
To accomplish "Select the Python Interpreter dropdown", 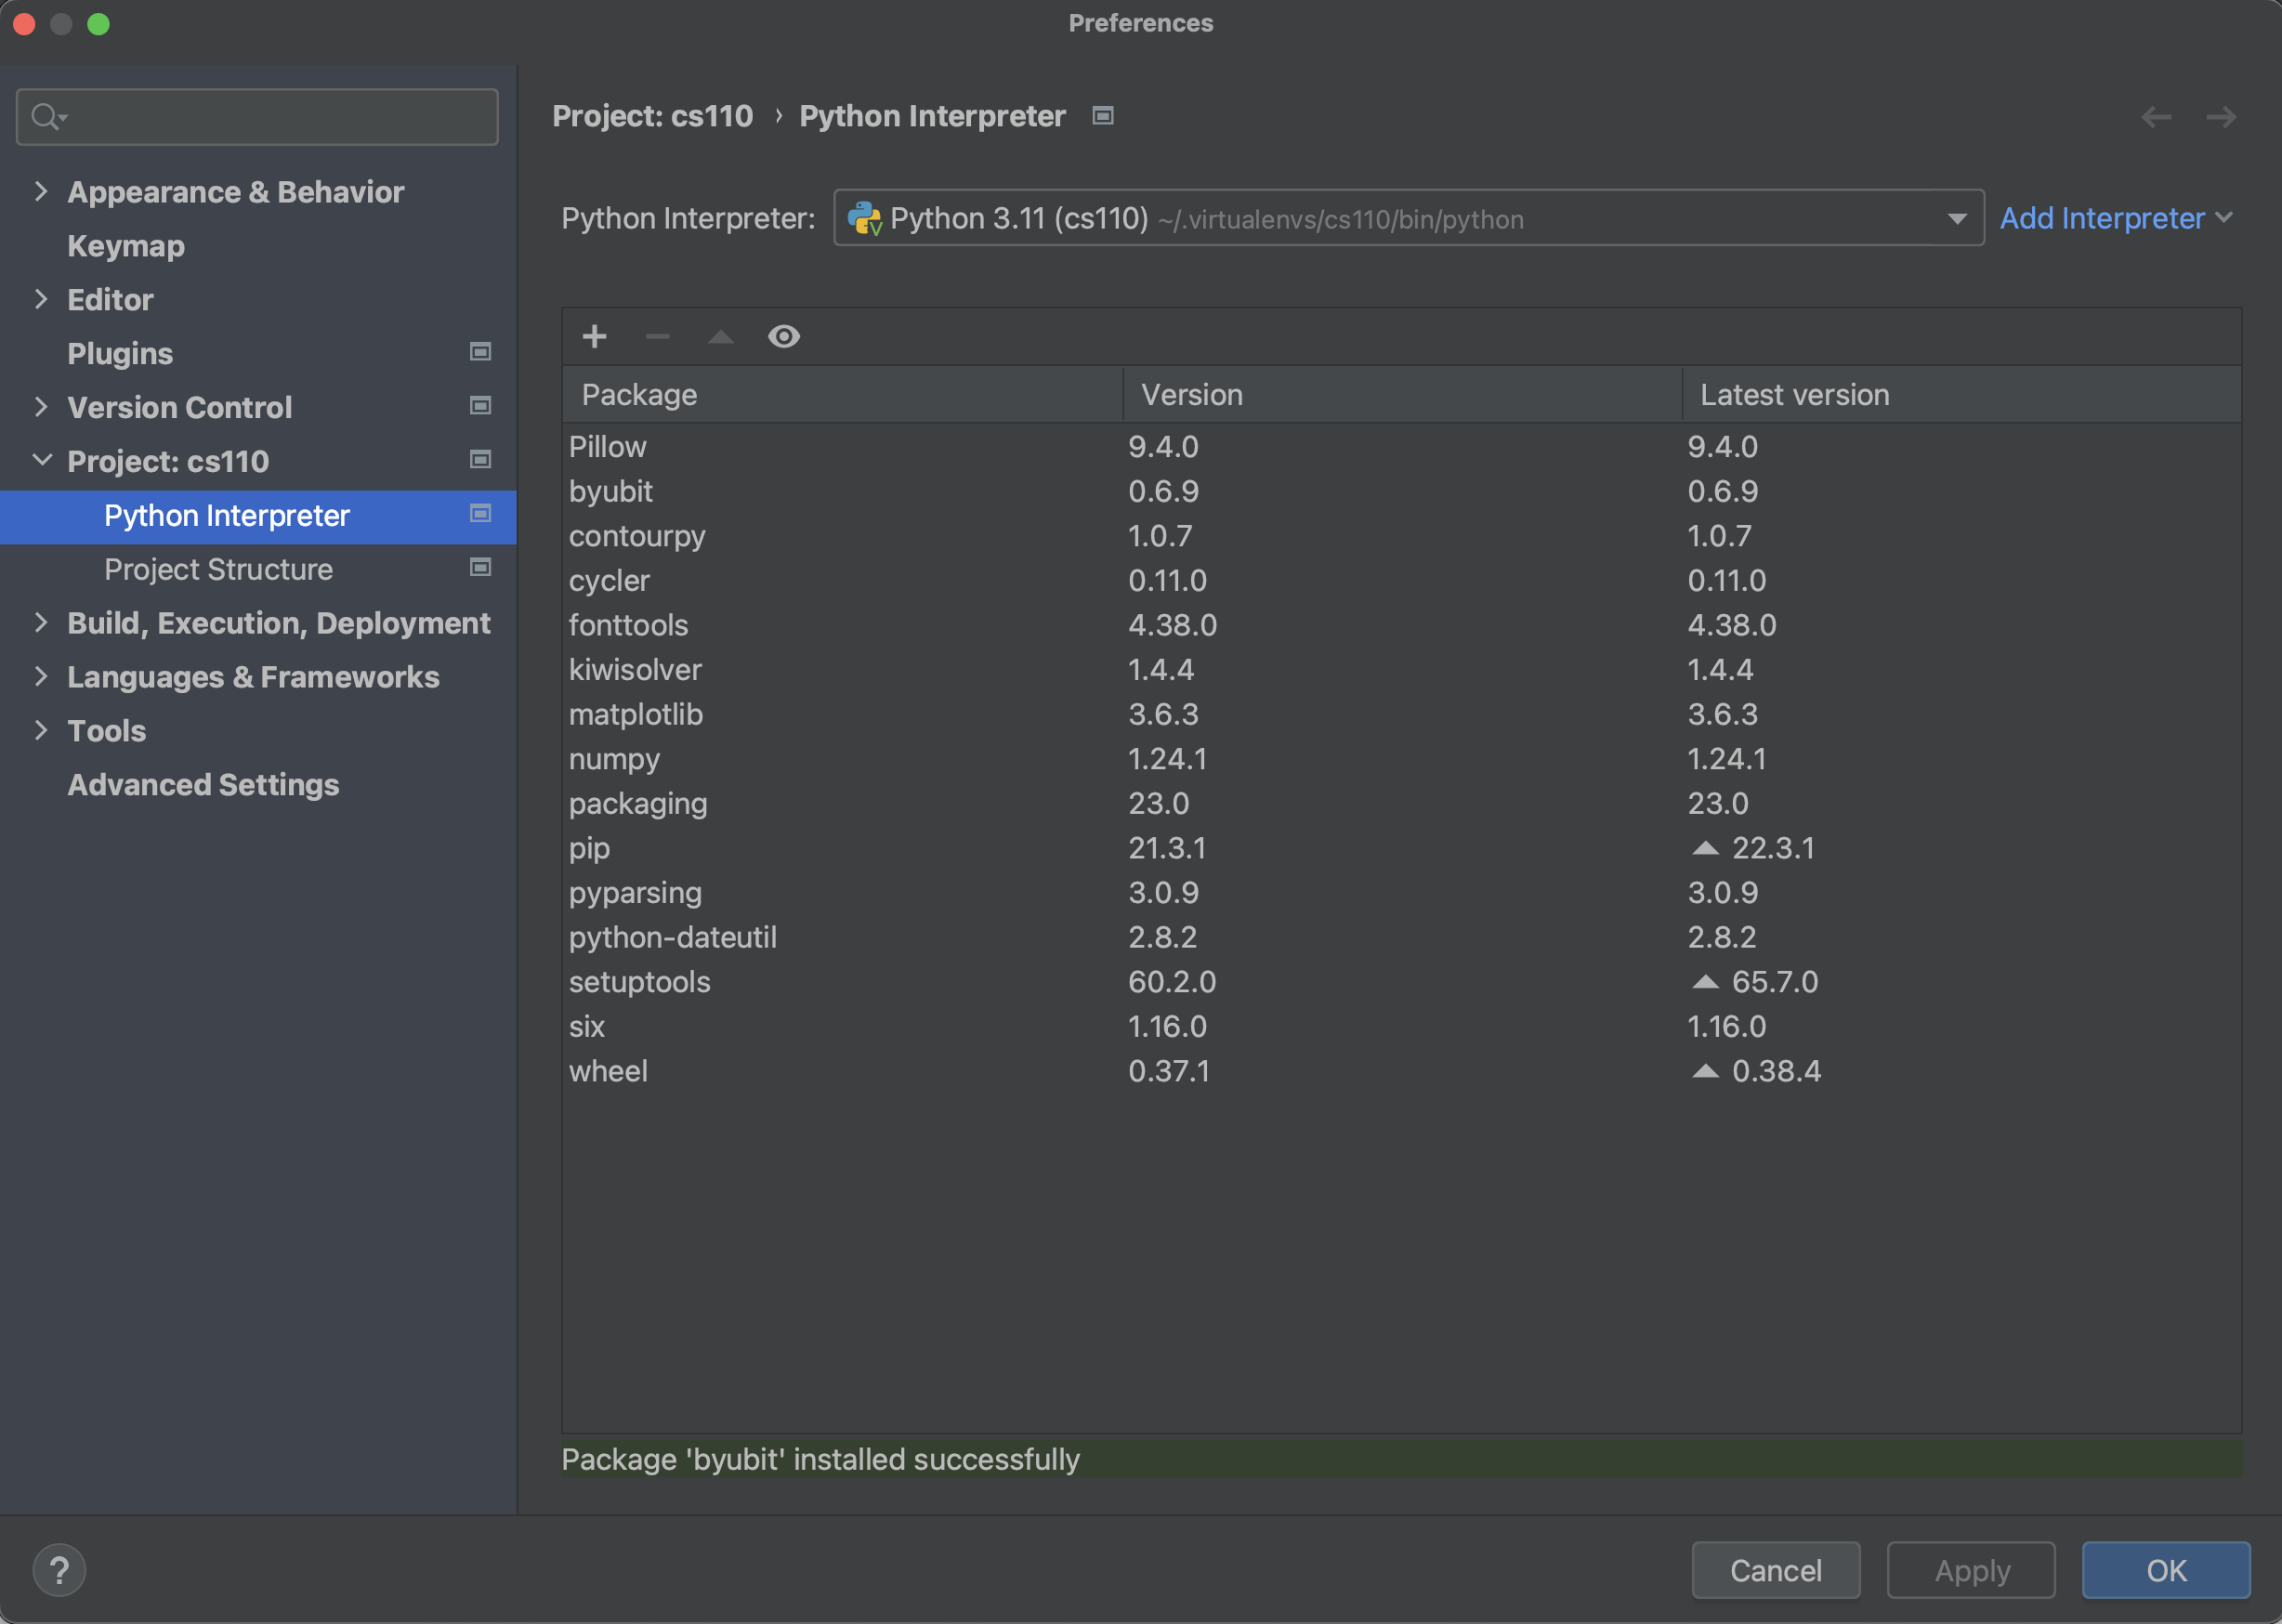I will [1407, 218].
